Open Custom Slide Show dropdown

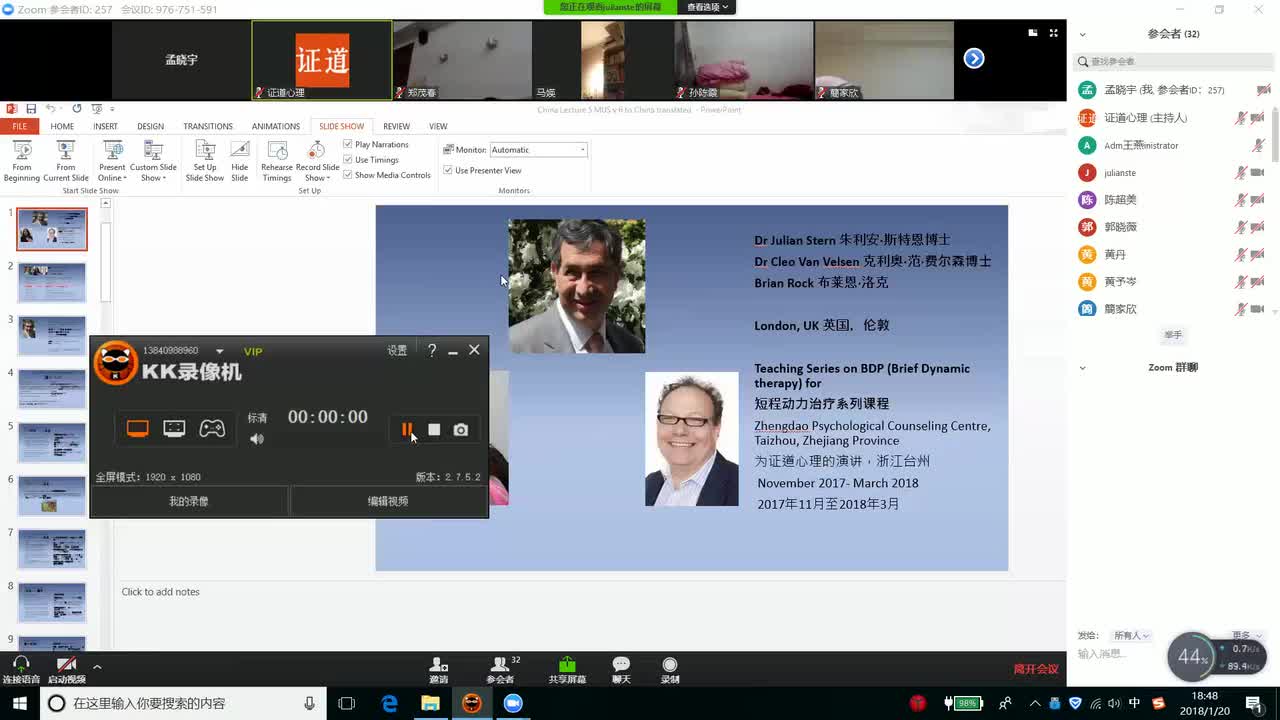coord(153,160)
